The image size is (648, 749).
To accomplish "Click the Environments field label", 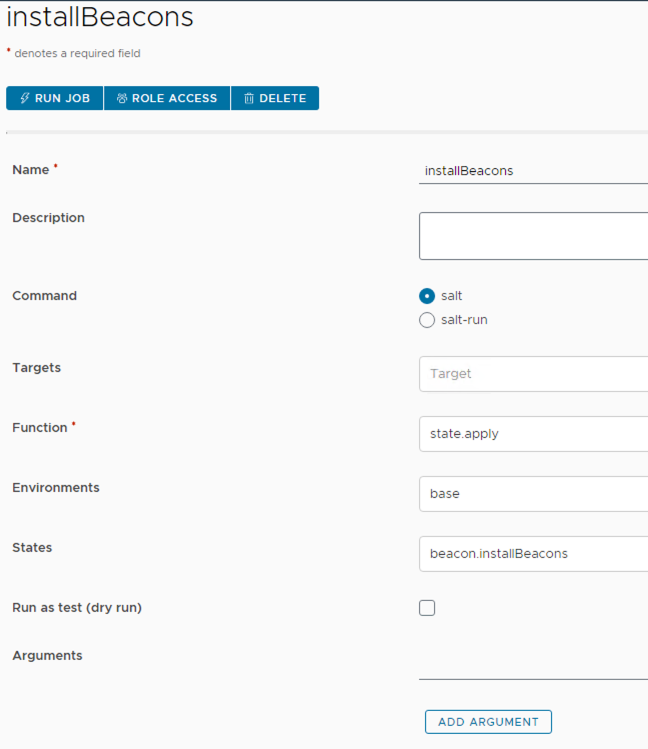I will click(x=56, y=488).
